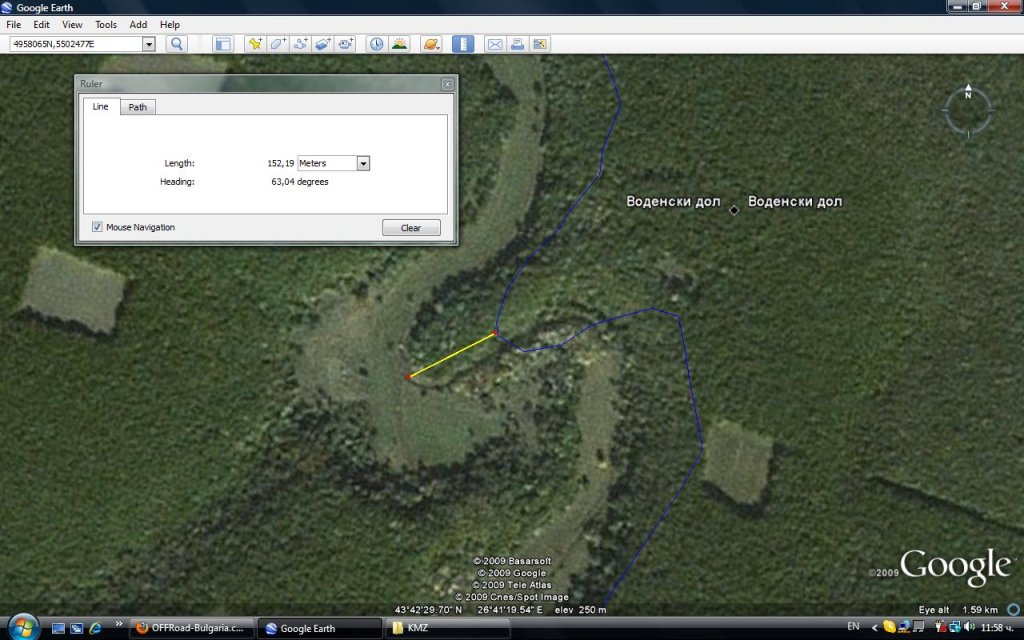Show historical imagery clock icon

(377, 44)
